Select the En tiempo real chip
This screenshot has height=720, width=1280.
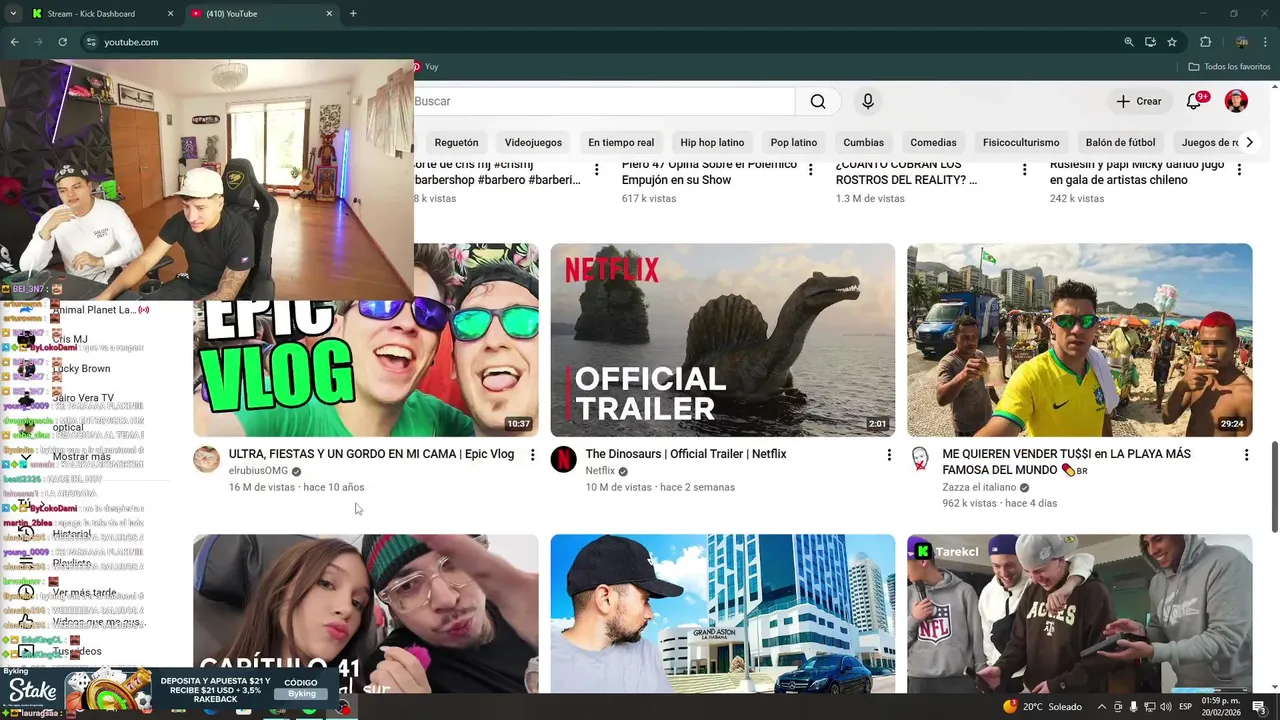(x=621, y=142)
